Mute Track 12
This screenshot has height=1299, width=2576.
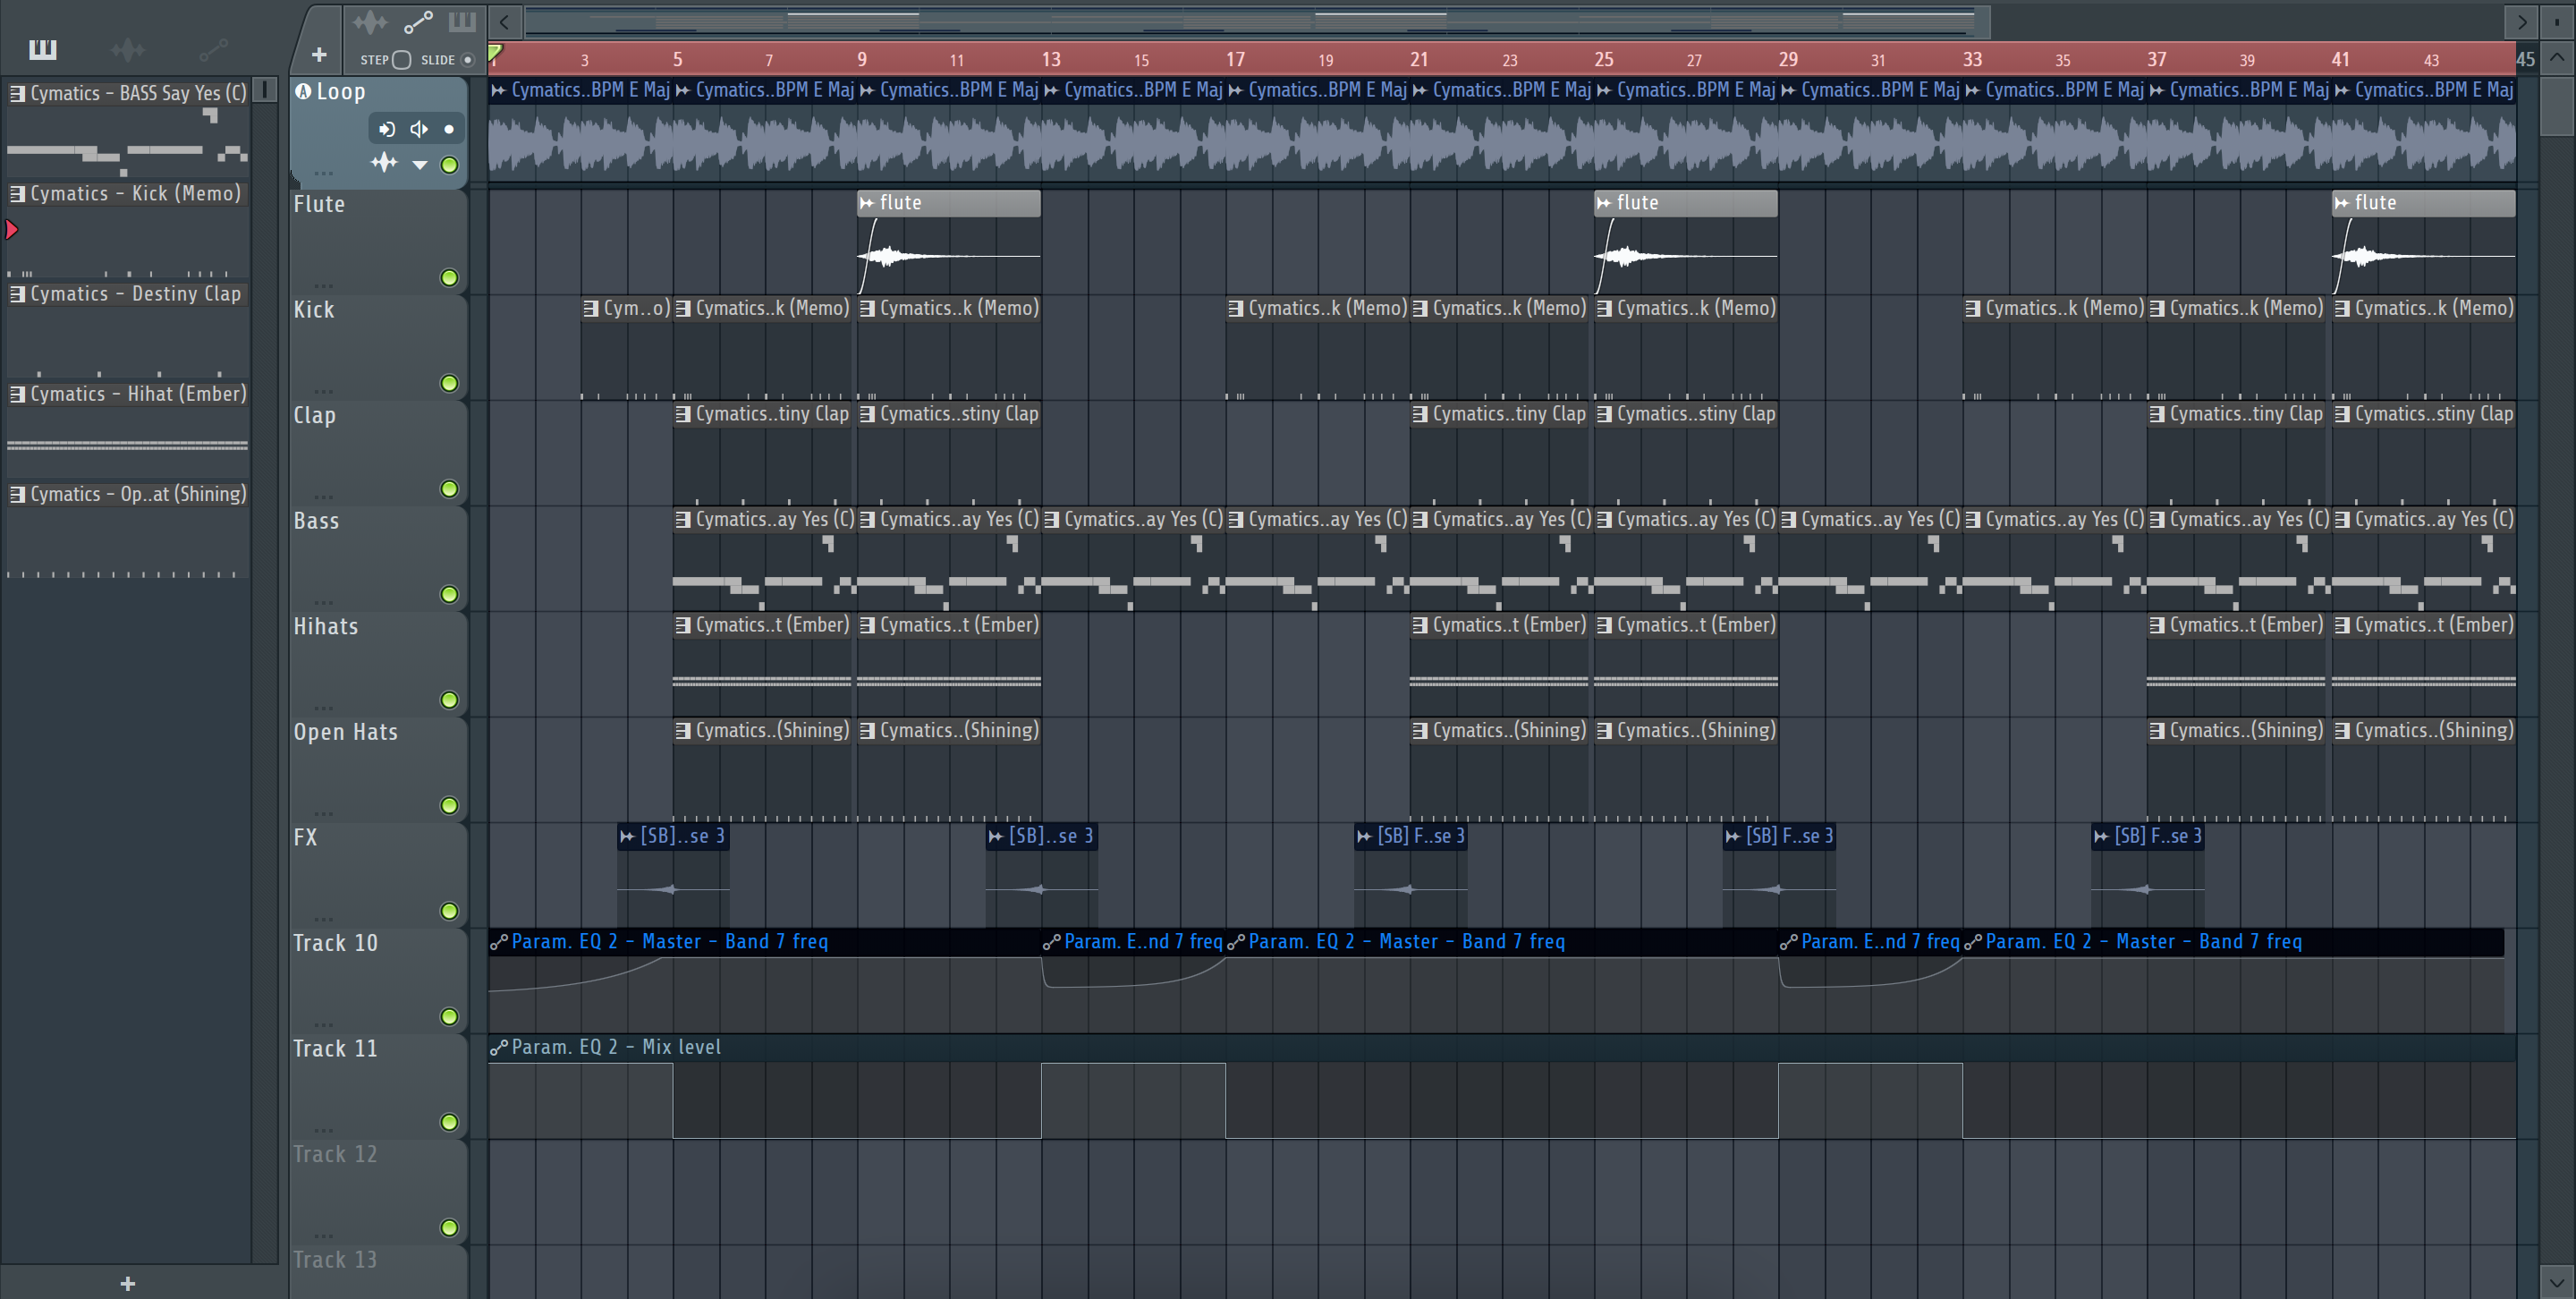click(x=450, y=1228)
